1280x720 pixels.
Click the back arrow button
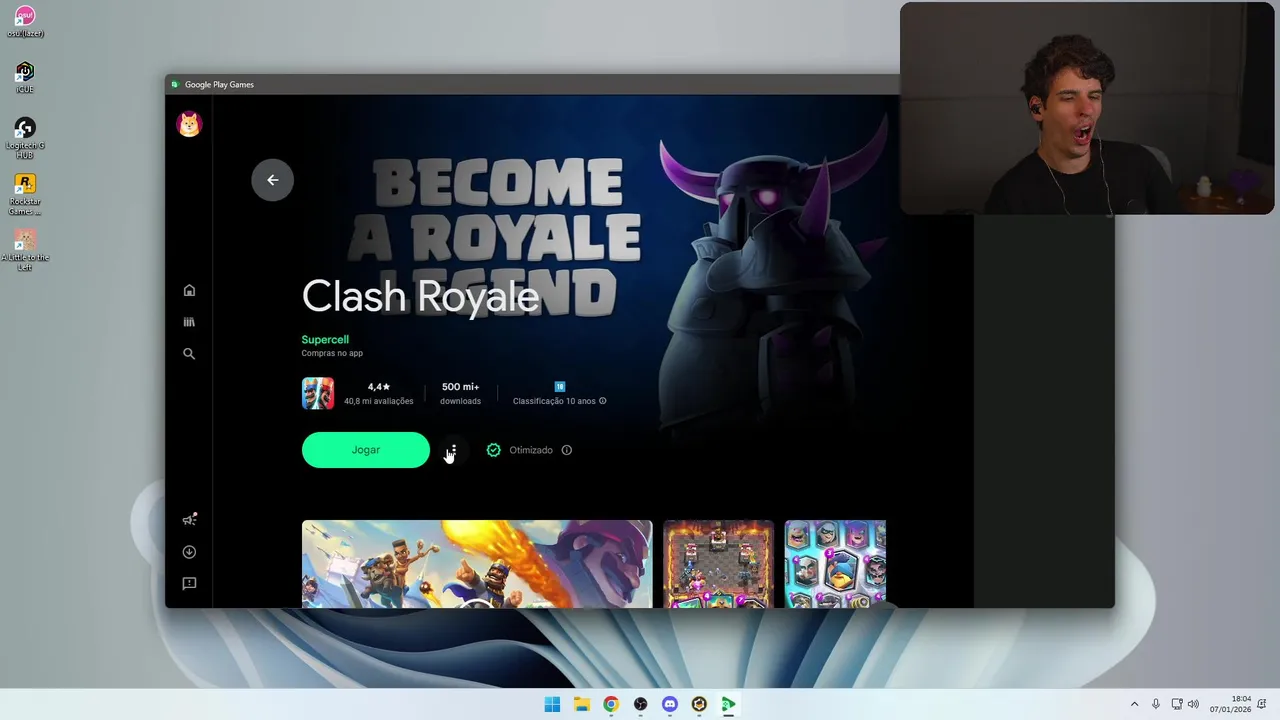(x=272, y=180)
